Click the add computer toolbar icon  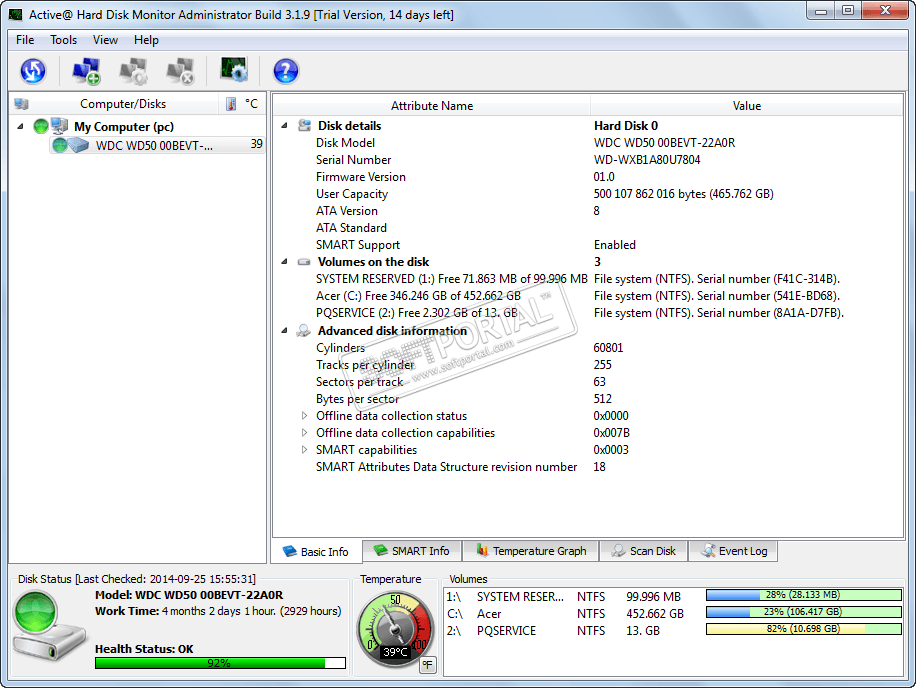(x=86, y=71)
